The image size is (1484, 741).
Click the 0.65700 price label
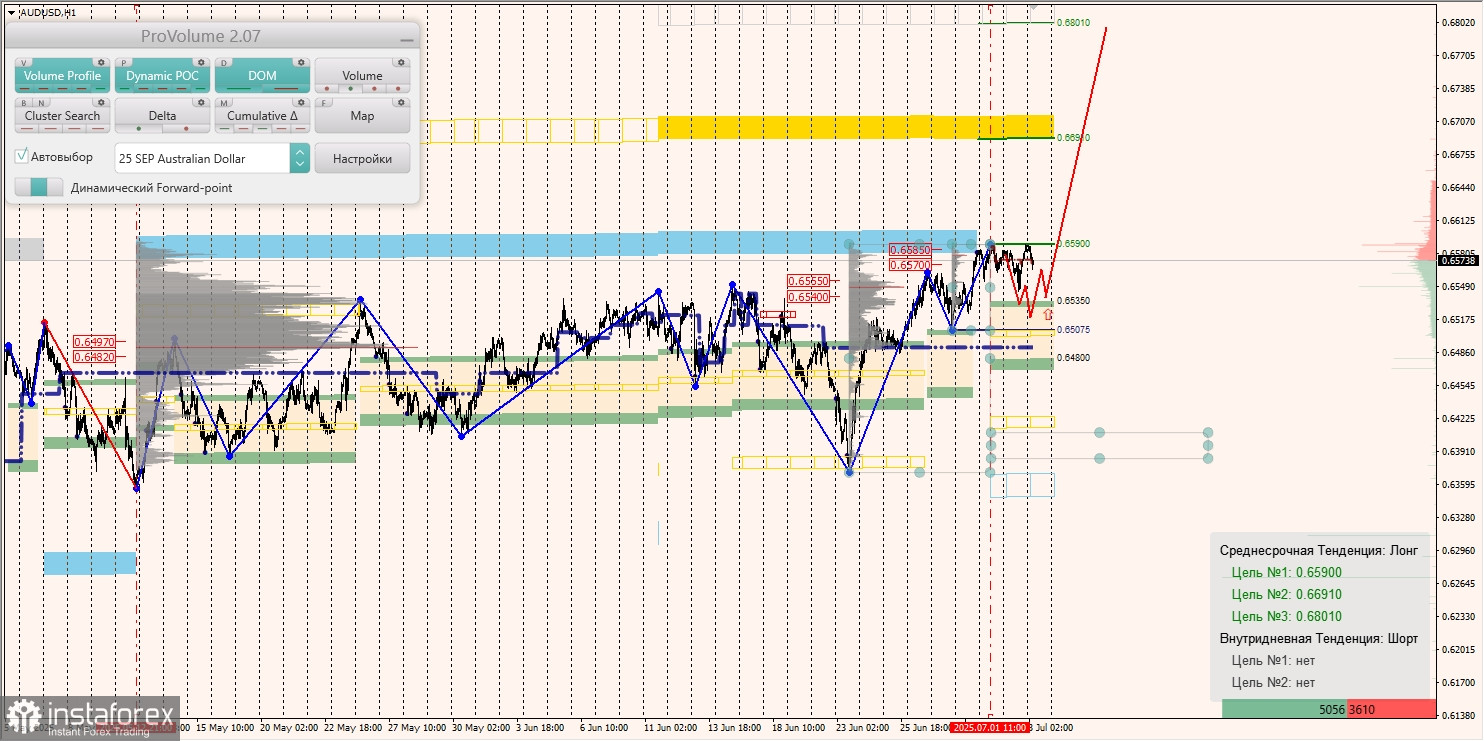tap(910, 265)
